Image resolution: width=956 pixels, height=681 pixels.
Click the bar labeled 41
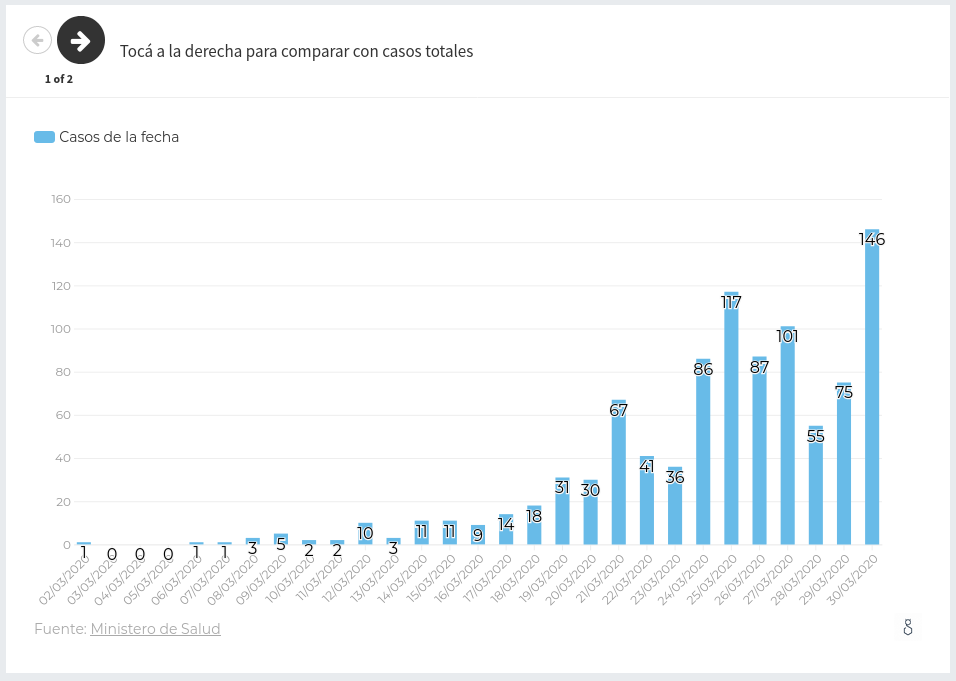(647, 501)
